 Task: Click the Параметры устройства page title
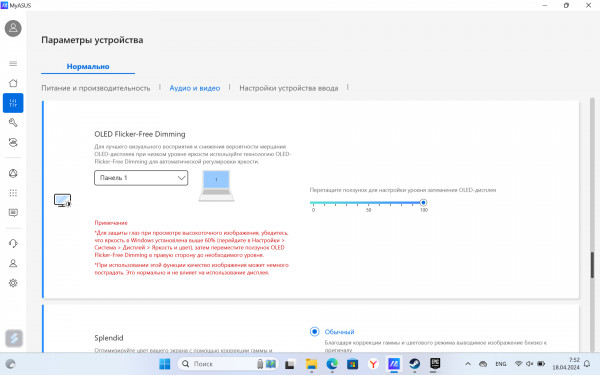pos(92,40)
